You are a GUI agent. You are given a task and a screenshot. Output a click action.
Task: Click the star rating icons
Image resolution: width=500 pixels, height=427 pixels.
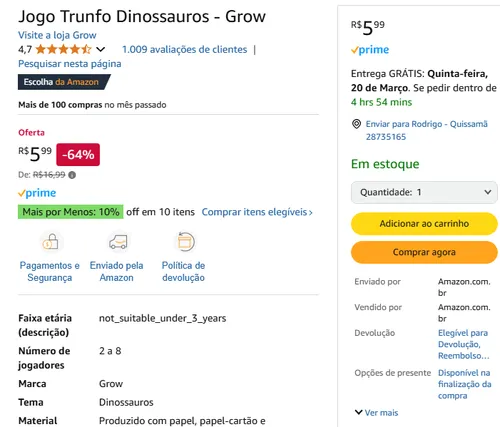(63, 49)
